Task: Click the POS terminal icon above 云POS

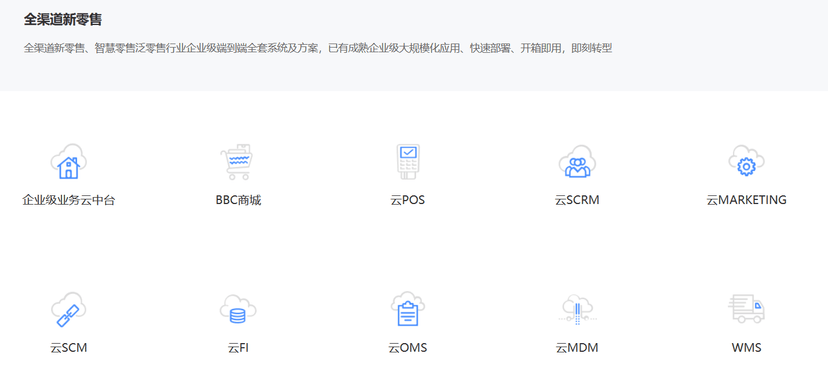Action: point(408,161)
